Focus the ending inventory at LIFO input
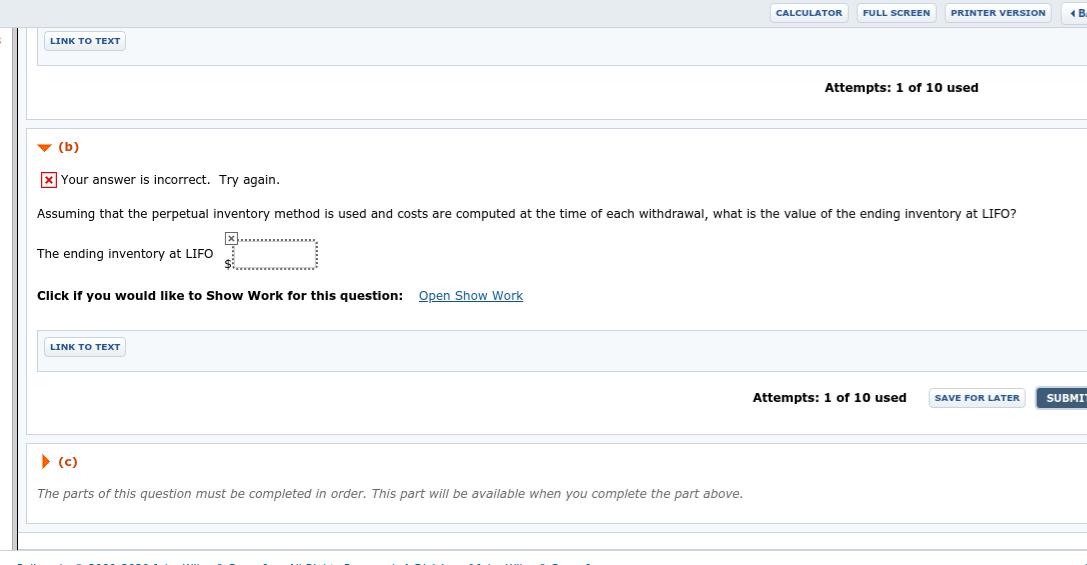The image size is (1087, 565). pyautogui.click(x=275, y=255)
